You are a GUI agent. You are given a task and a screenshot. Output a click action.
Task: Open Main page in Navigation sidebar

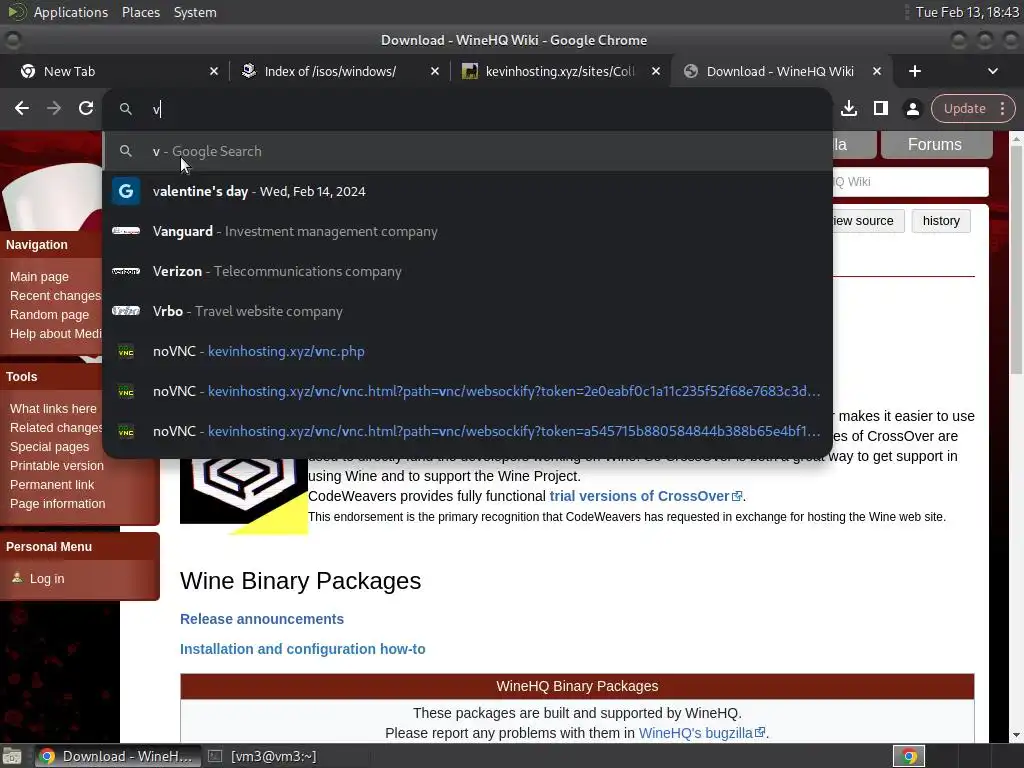39,277
